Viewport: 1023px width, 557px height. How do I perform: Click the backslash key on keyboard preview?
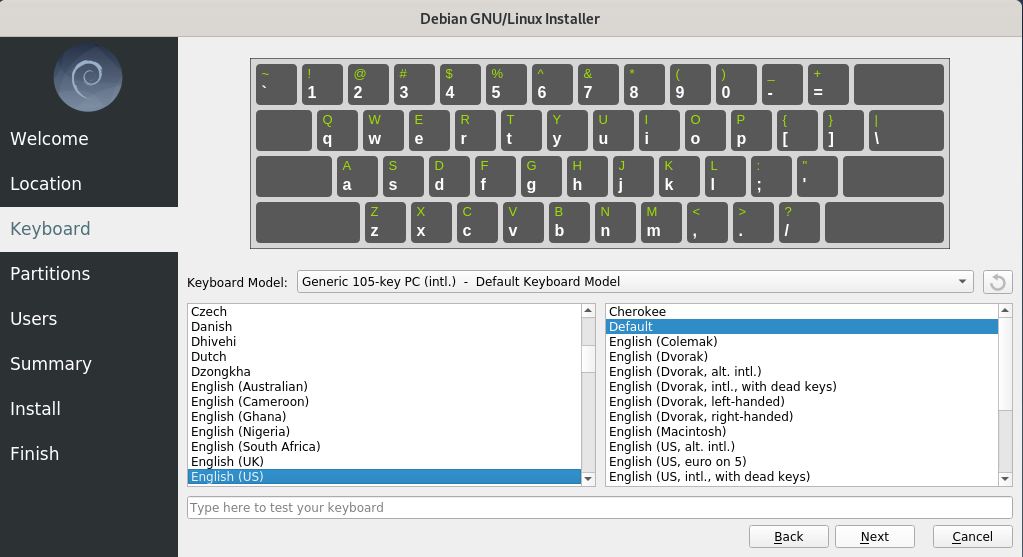pyautogui.click(x=906, y=130)
